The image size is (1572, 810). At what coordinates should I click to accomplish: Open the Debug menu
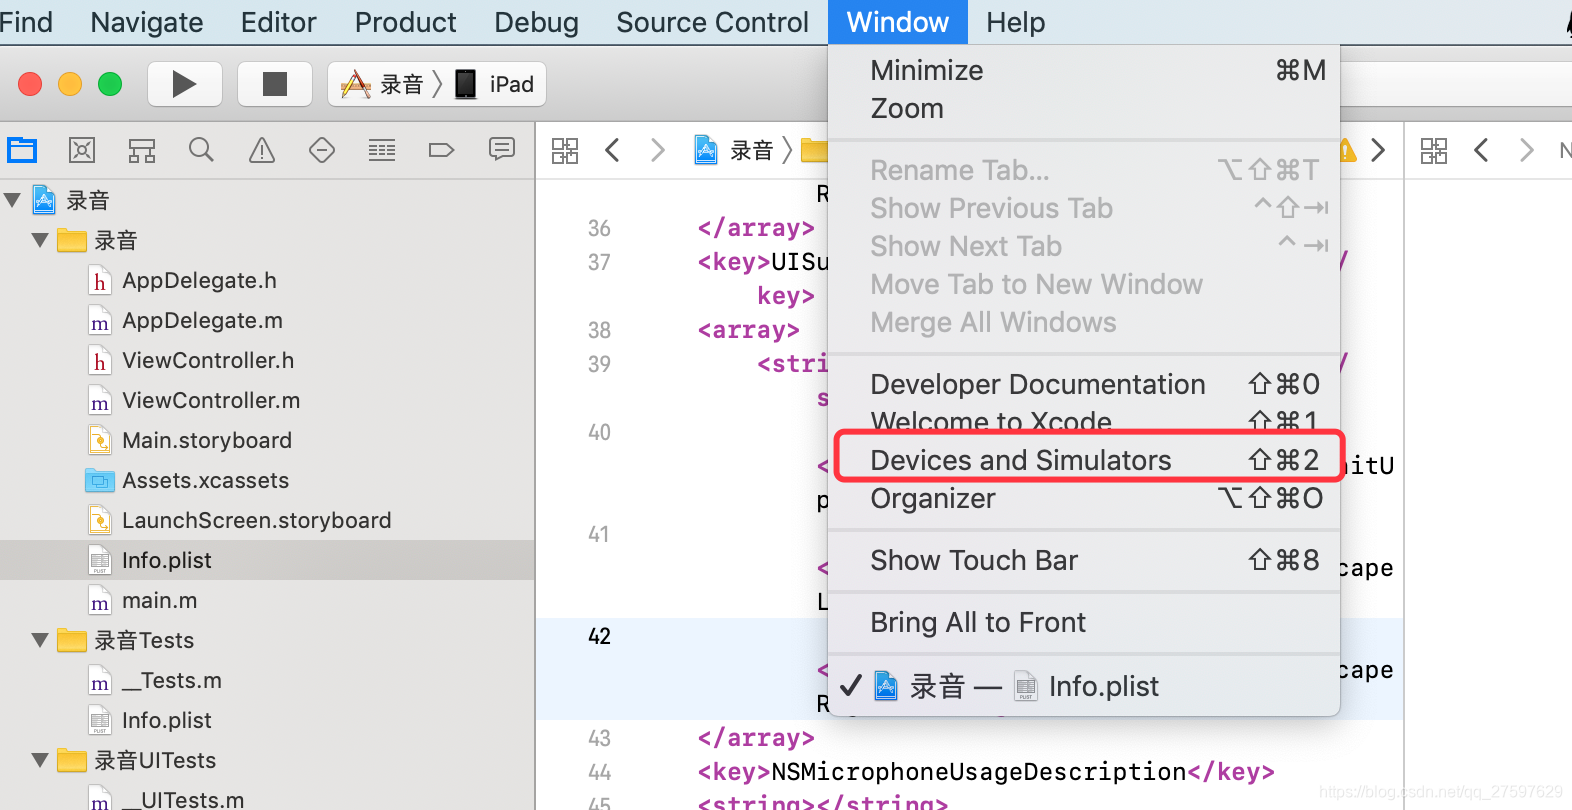(x=536, y=22)
